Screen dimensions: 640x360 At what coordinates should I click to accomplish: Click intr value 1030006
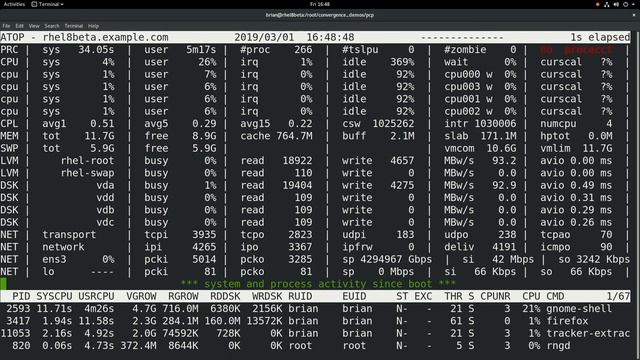point(495,124)
